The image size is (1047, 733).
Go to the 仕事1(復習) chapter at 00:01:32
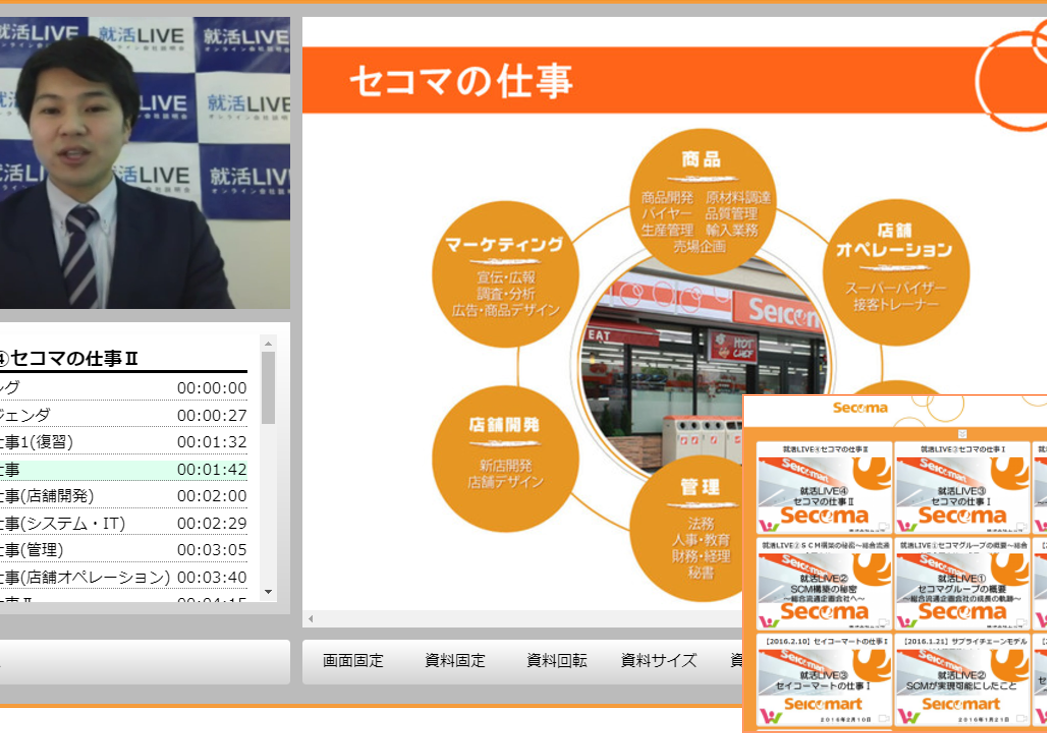[x=124, y=442]
